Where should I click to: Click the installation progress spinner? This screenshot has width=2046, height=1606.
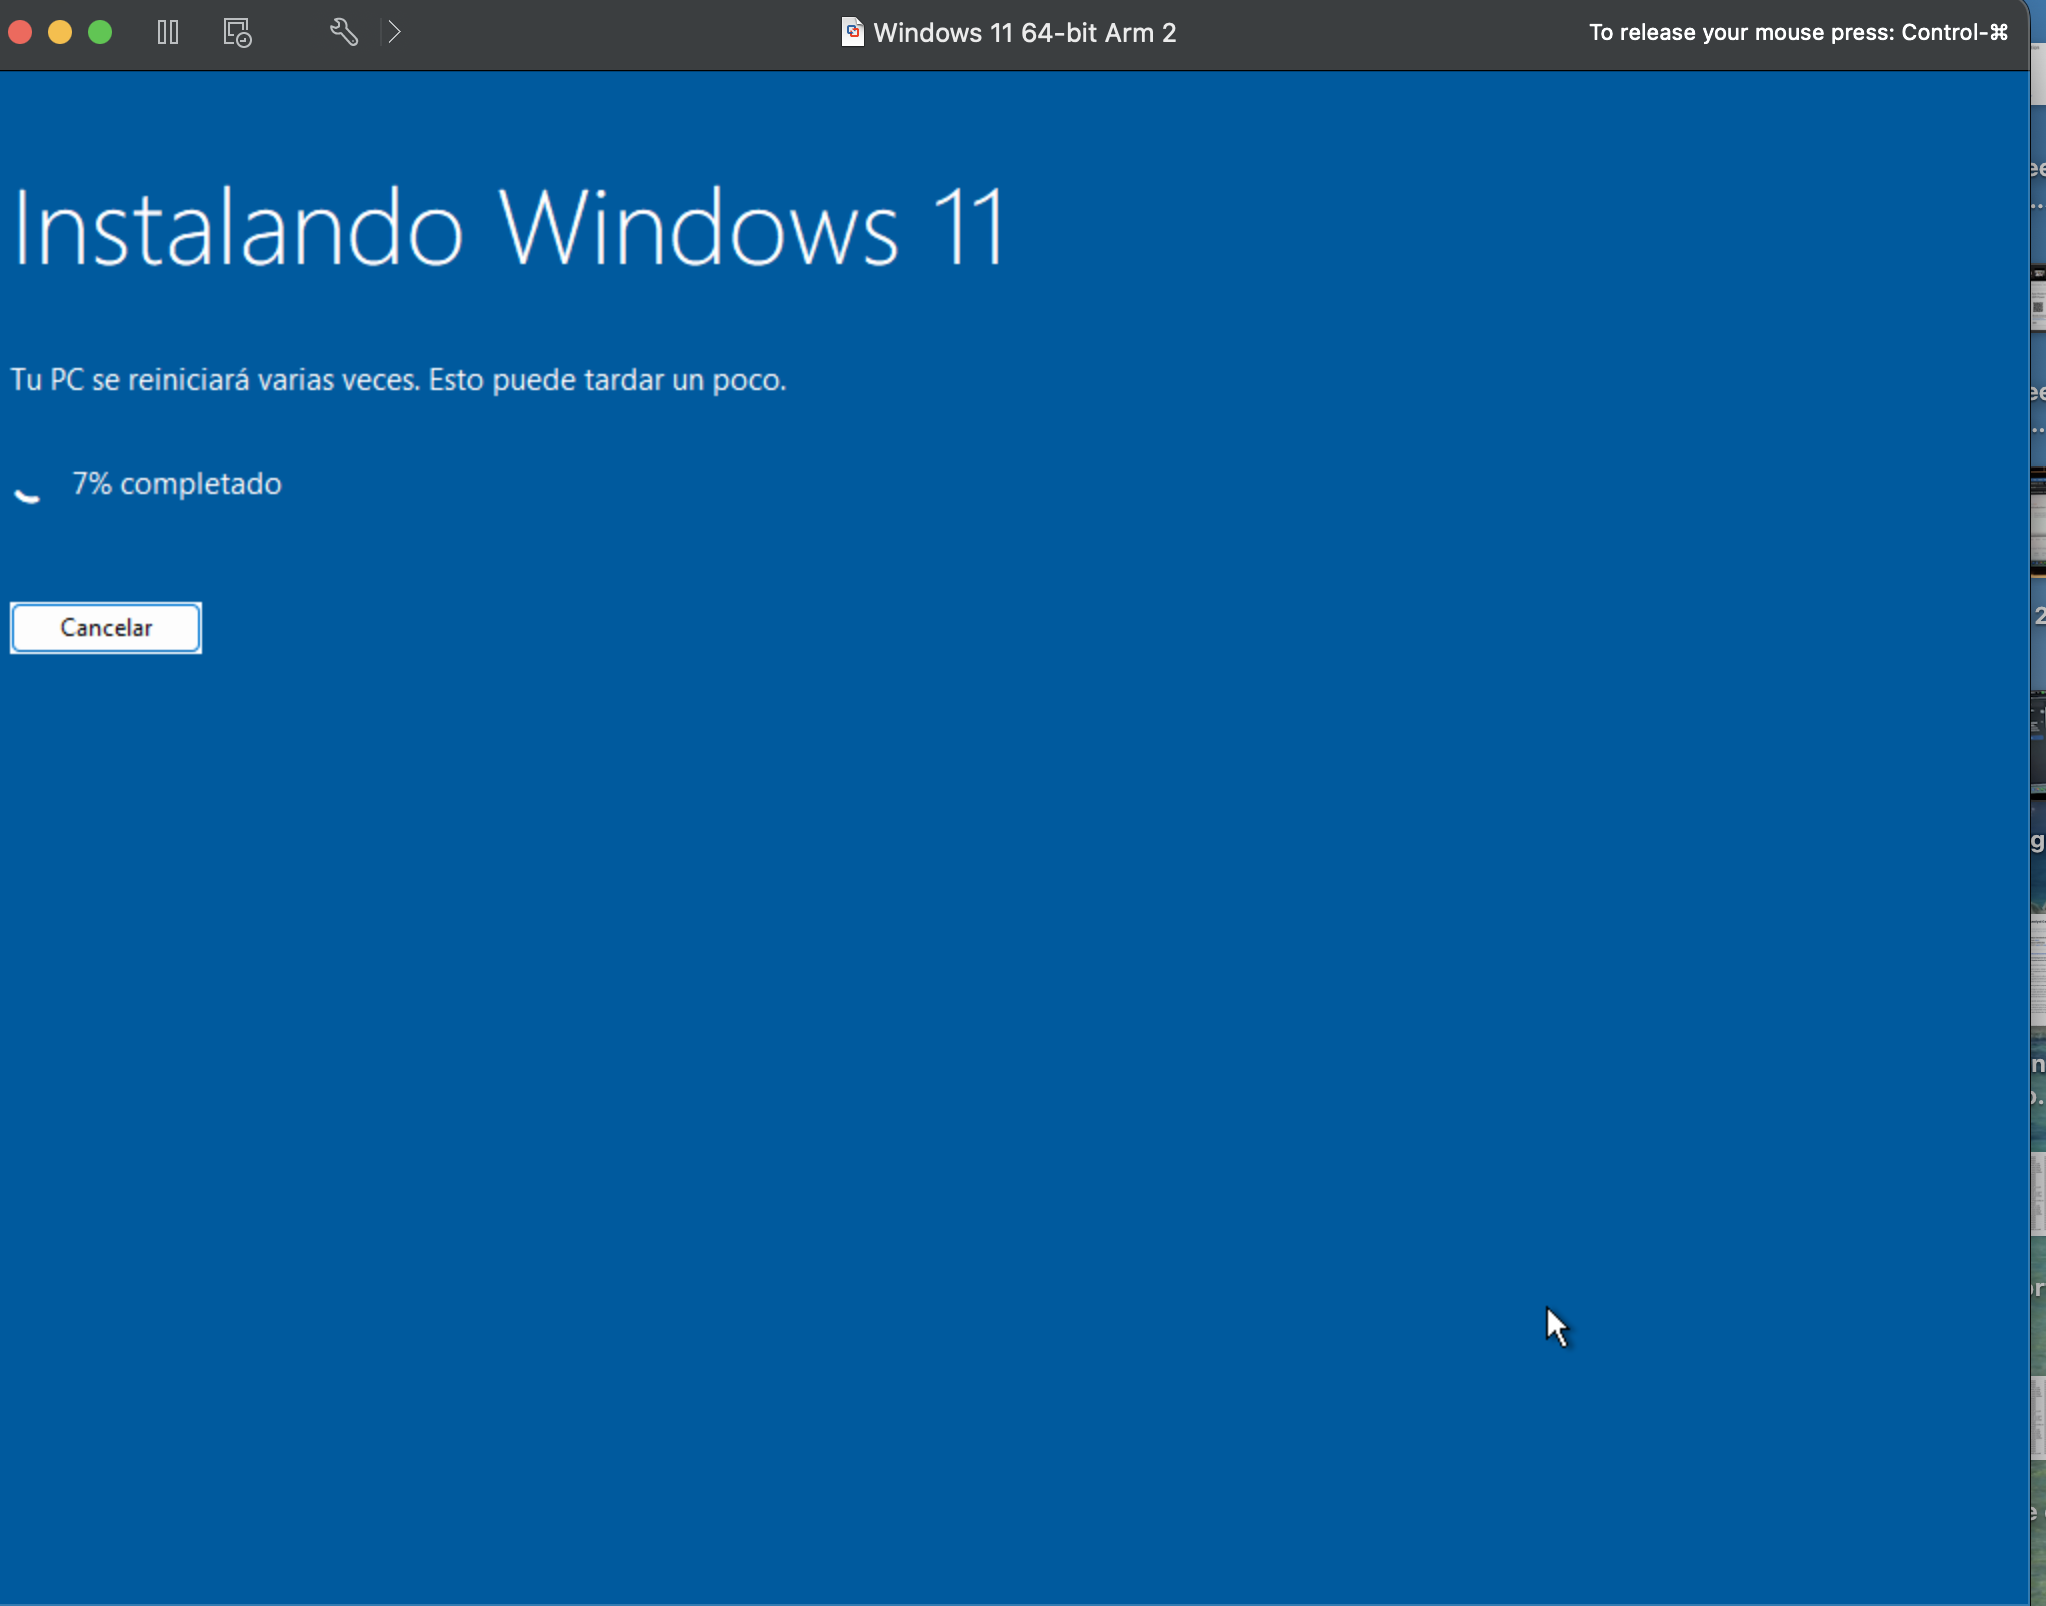point(29,490)
